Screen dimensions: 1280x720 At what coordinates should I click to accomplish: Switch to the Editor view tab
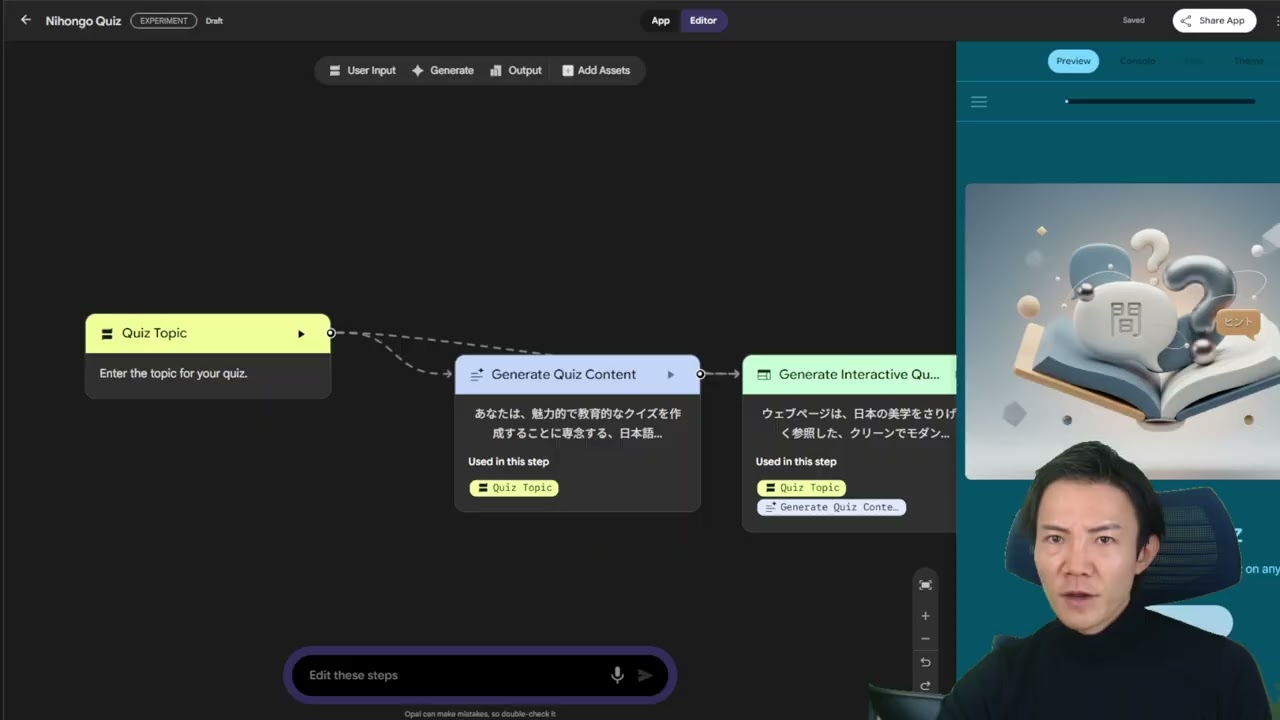[703, 21]
